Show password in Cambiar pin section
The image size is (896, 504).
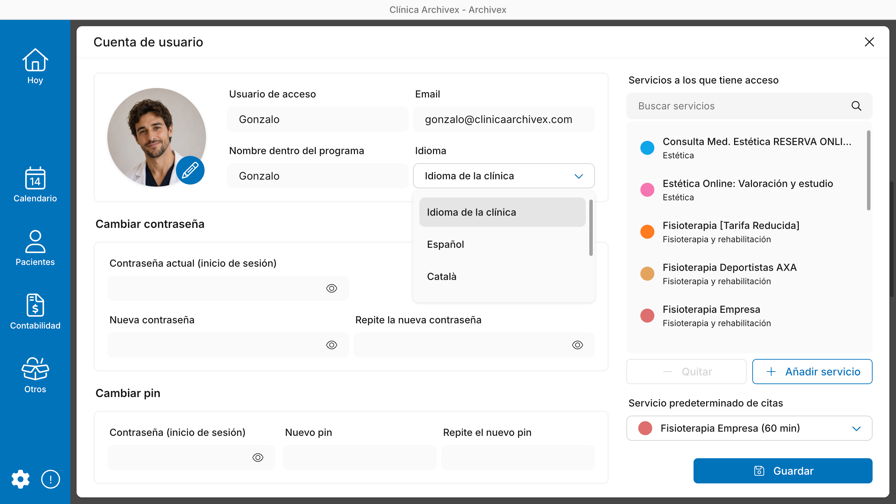[x=258, y=457]
